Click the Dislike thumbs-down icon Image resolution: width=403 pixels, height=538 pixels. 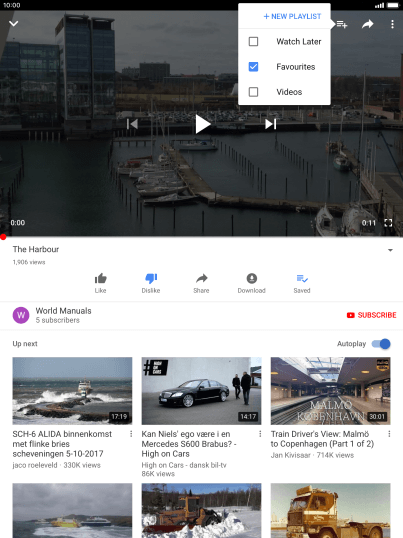pos(151,278)
